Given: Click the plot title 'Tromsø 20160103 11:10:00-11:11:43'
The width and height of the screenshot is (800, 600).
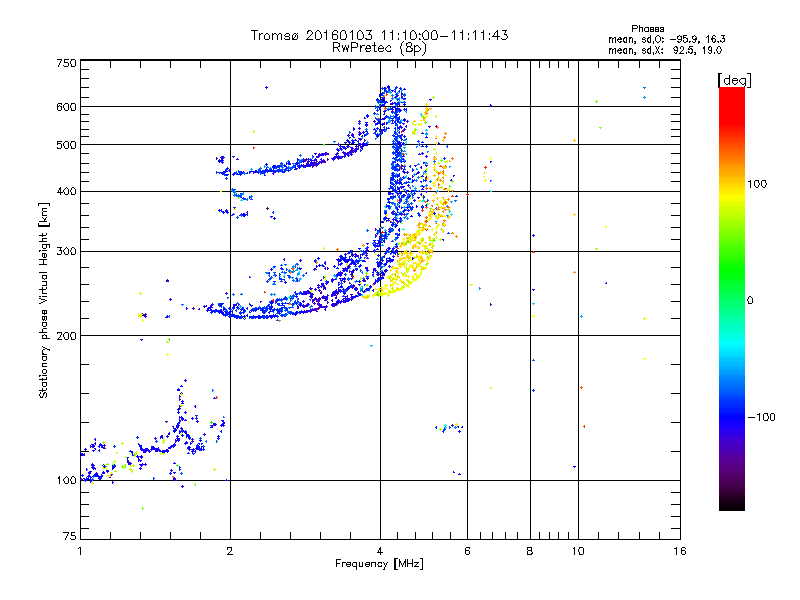Looking at the screenshot, I should (x=379, y=35).
